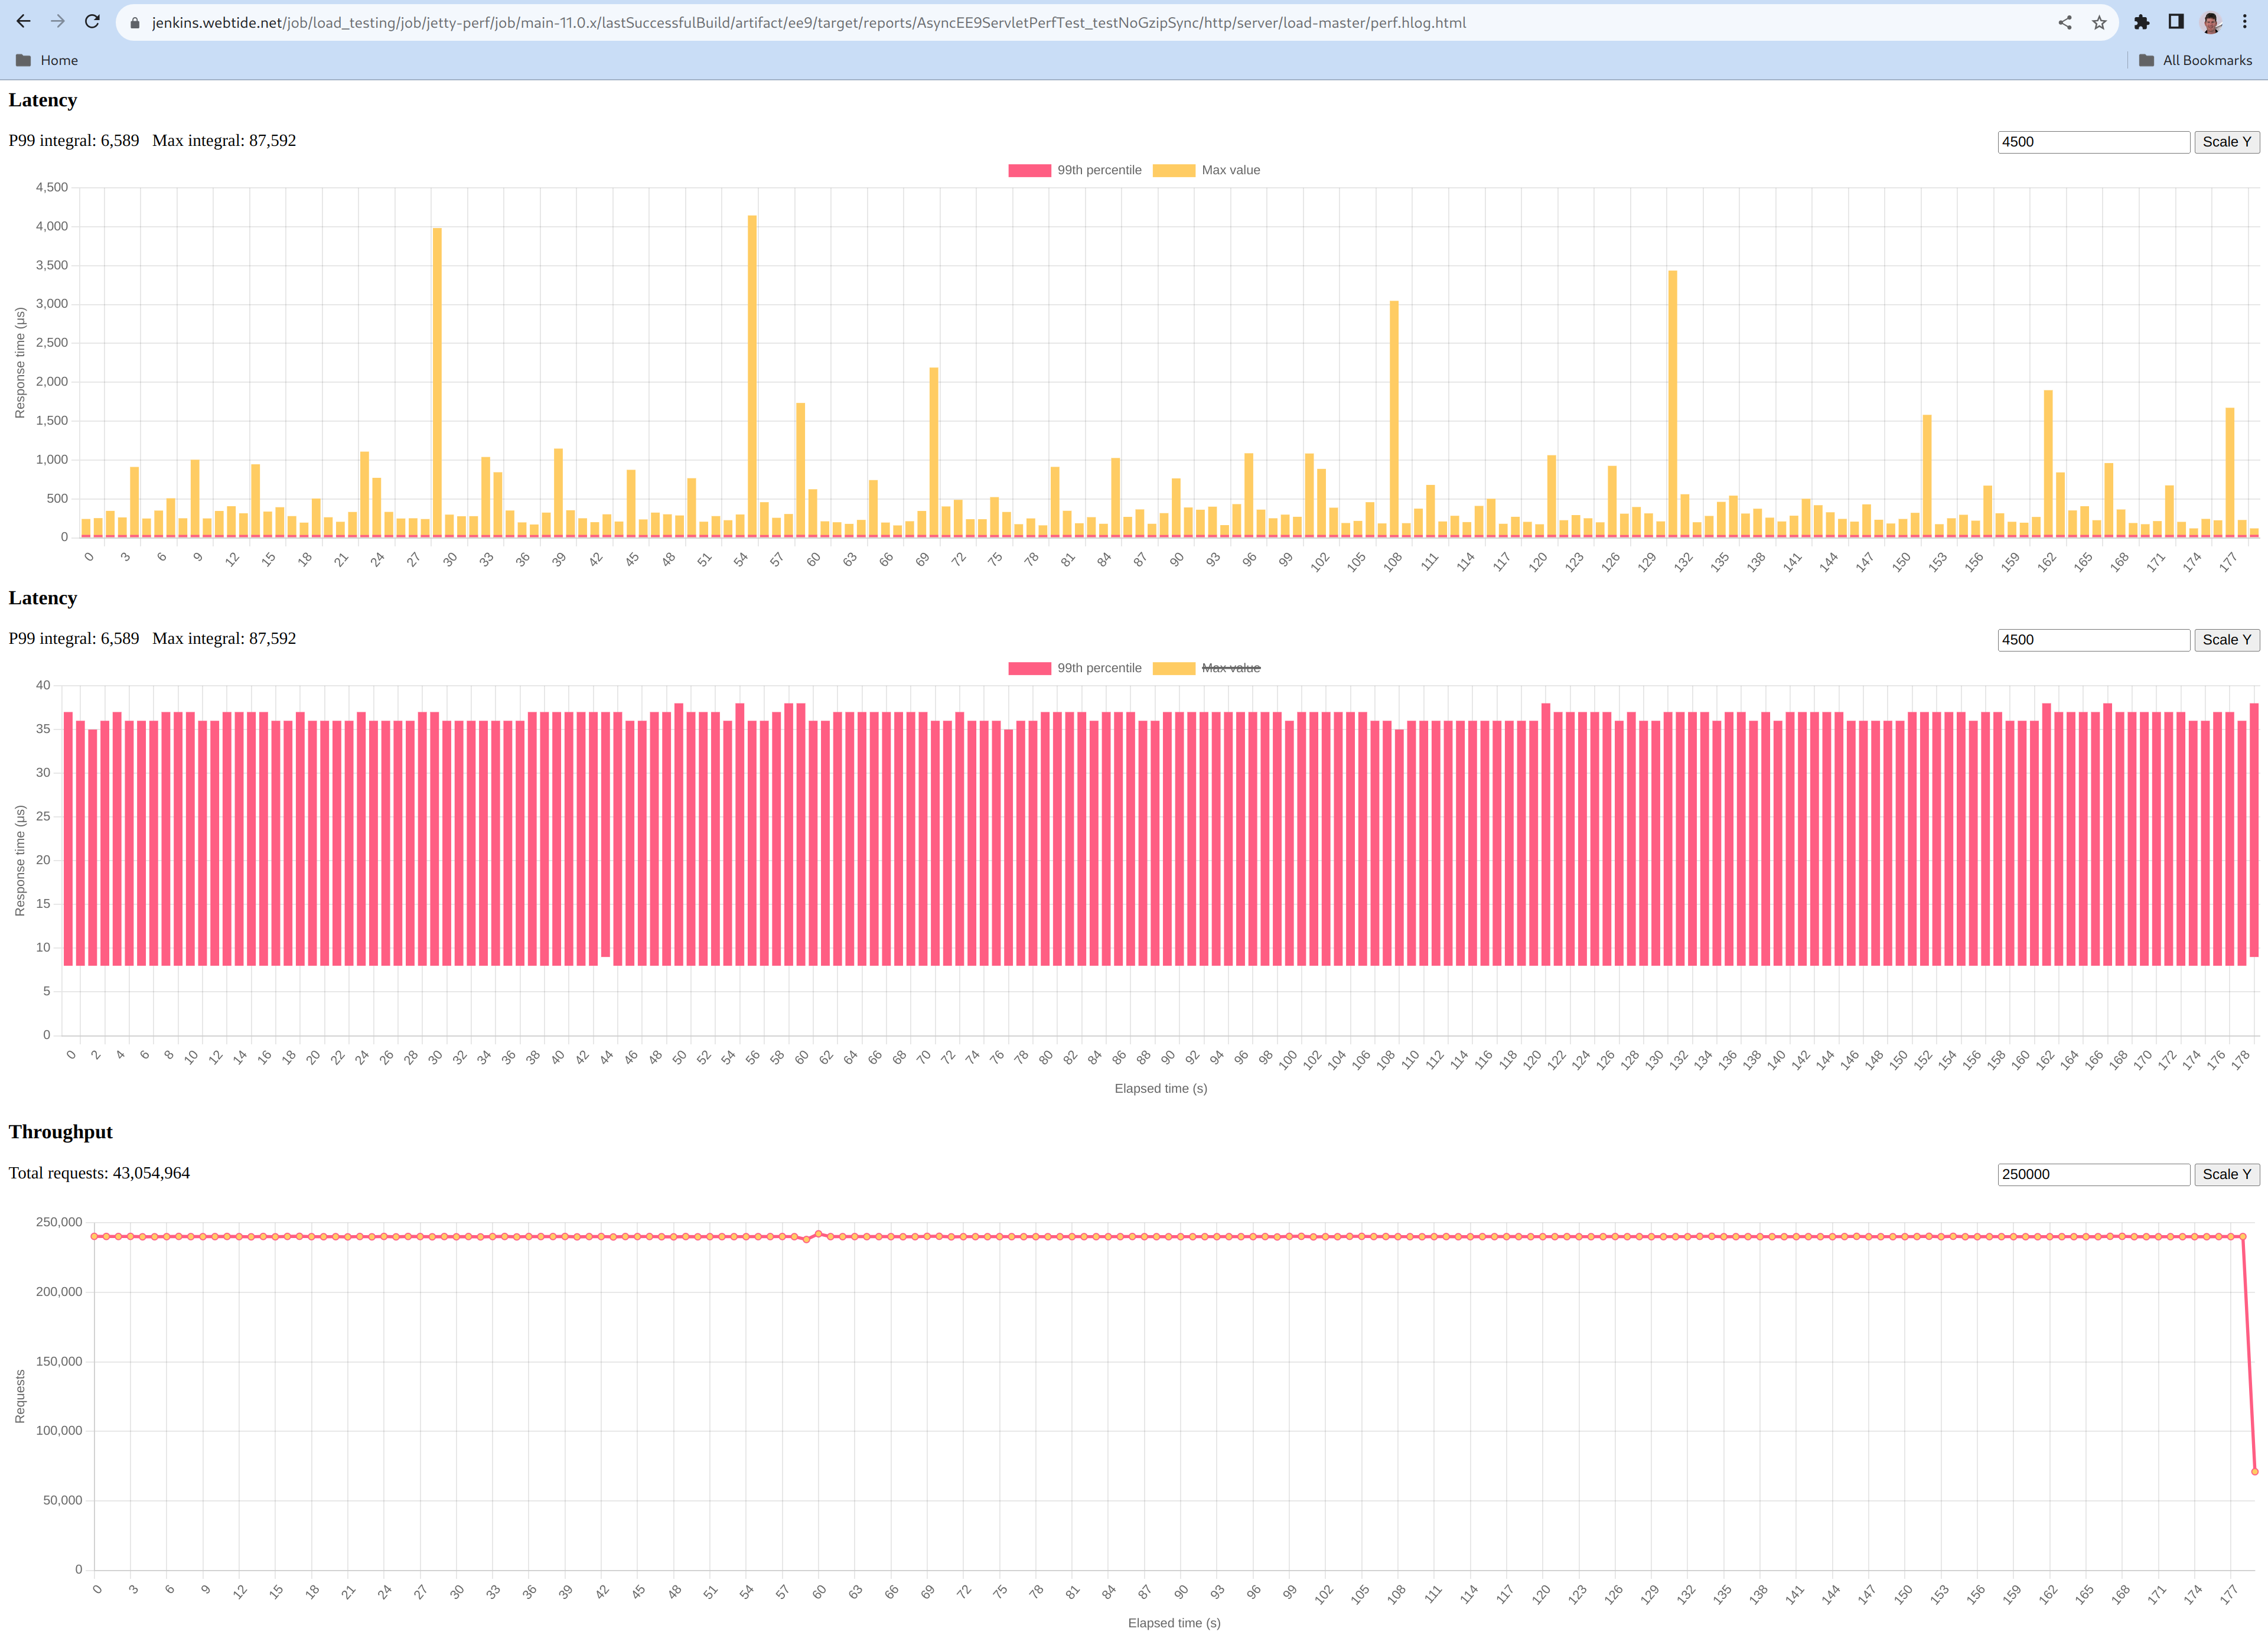Toggle Max value legend in first chart
This screenshot has height=1648, width=2268.
click(1230, 170)
